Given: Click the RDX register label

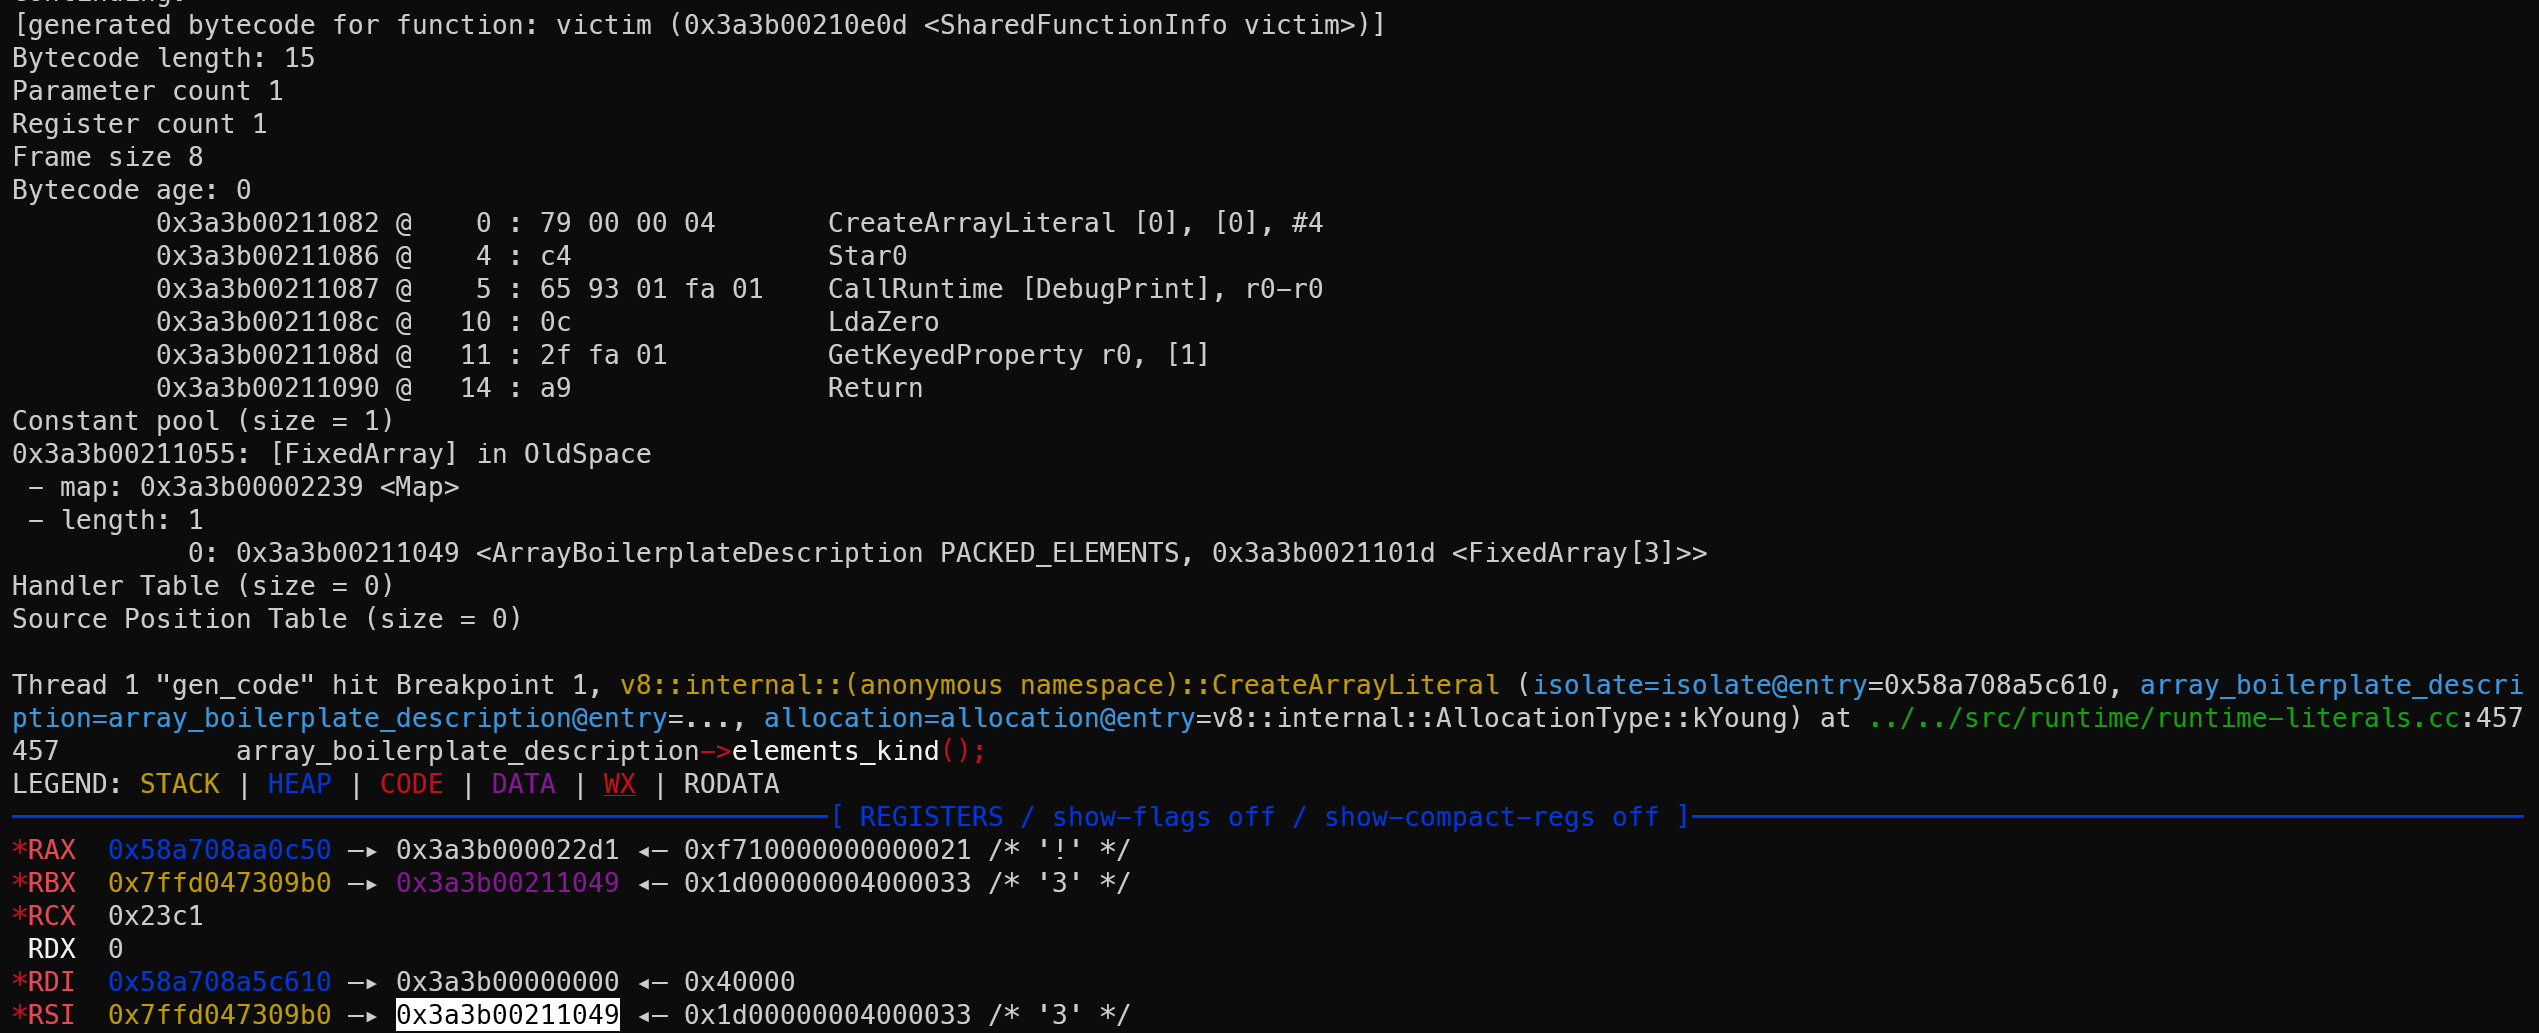Looking at the screenshot, I should click(51, 949).
